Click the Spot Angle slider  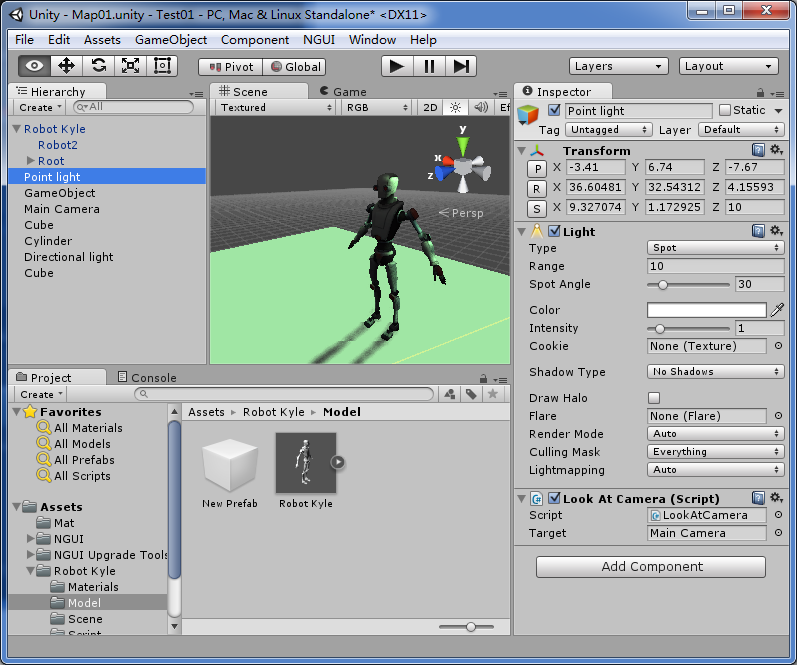point(688,285)
